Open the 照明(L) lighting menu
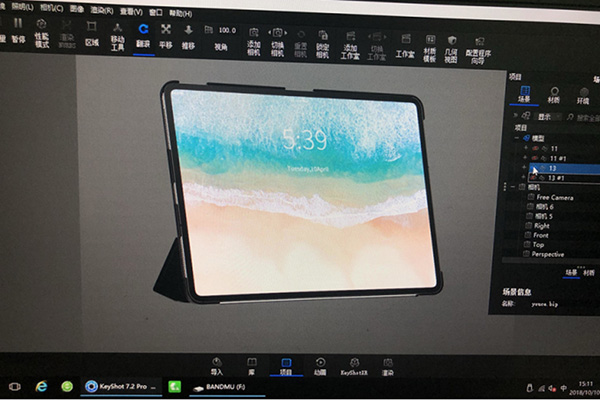 pos(21,7)
